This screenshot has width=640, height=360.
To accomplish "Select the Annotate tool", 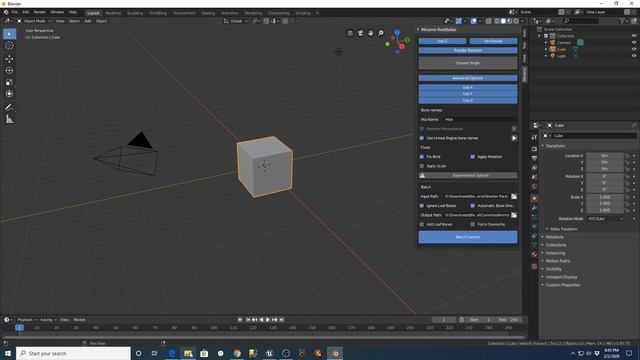I will click(x=9, y=107).
